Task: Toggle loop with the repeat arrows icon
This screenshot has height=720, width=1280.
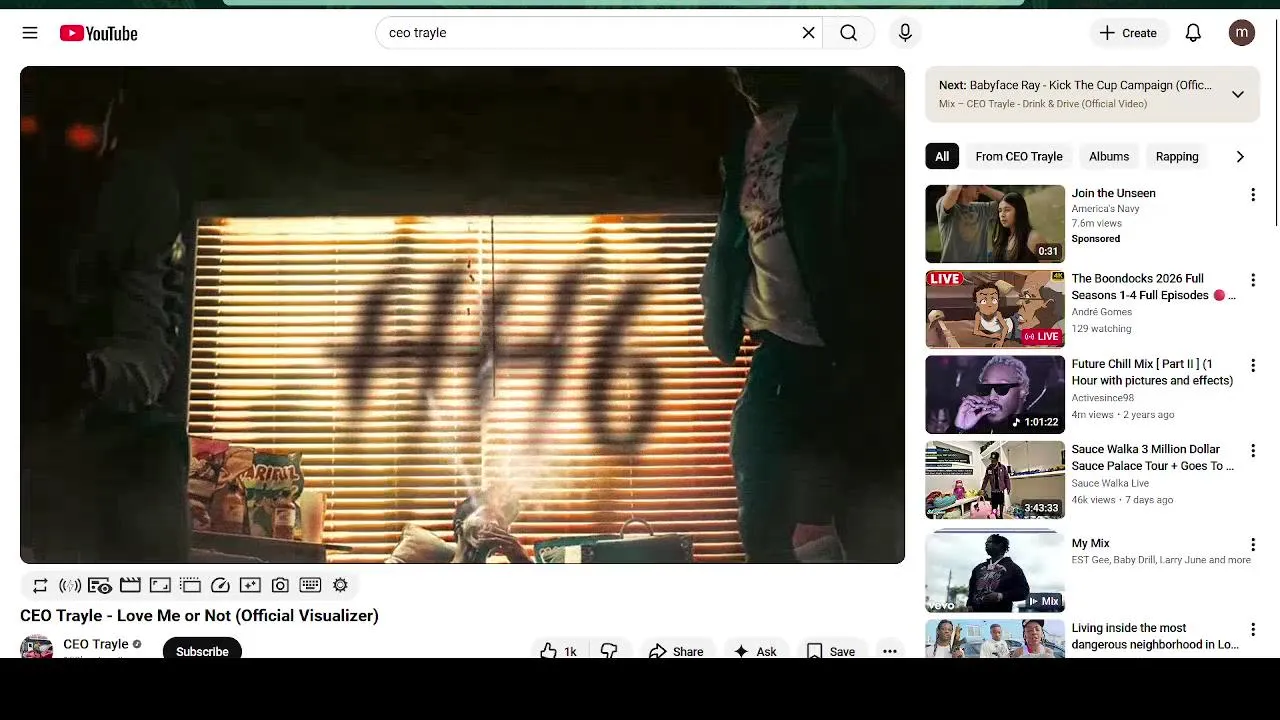Action: coord(40,585)
